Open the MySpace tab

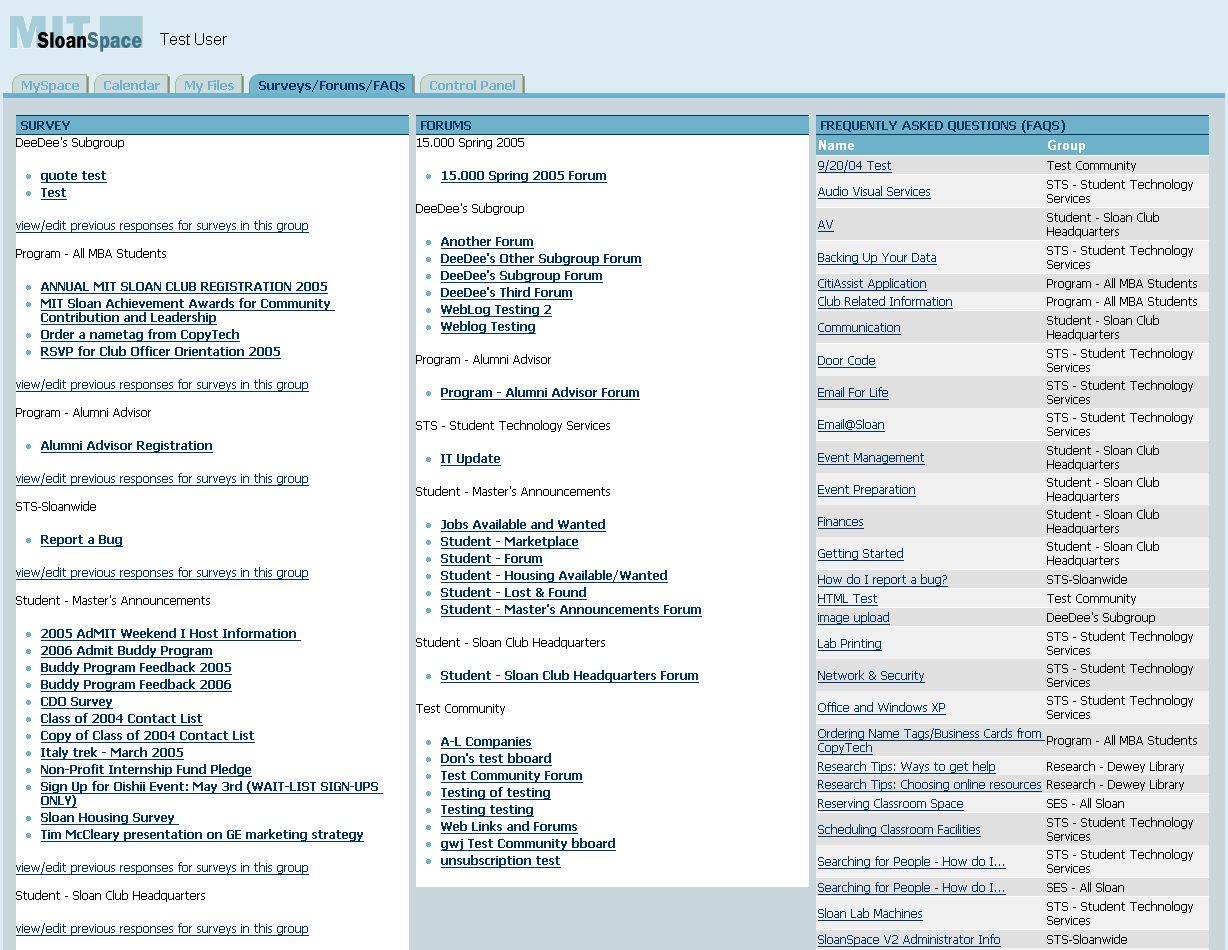pos(50,86)
